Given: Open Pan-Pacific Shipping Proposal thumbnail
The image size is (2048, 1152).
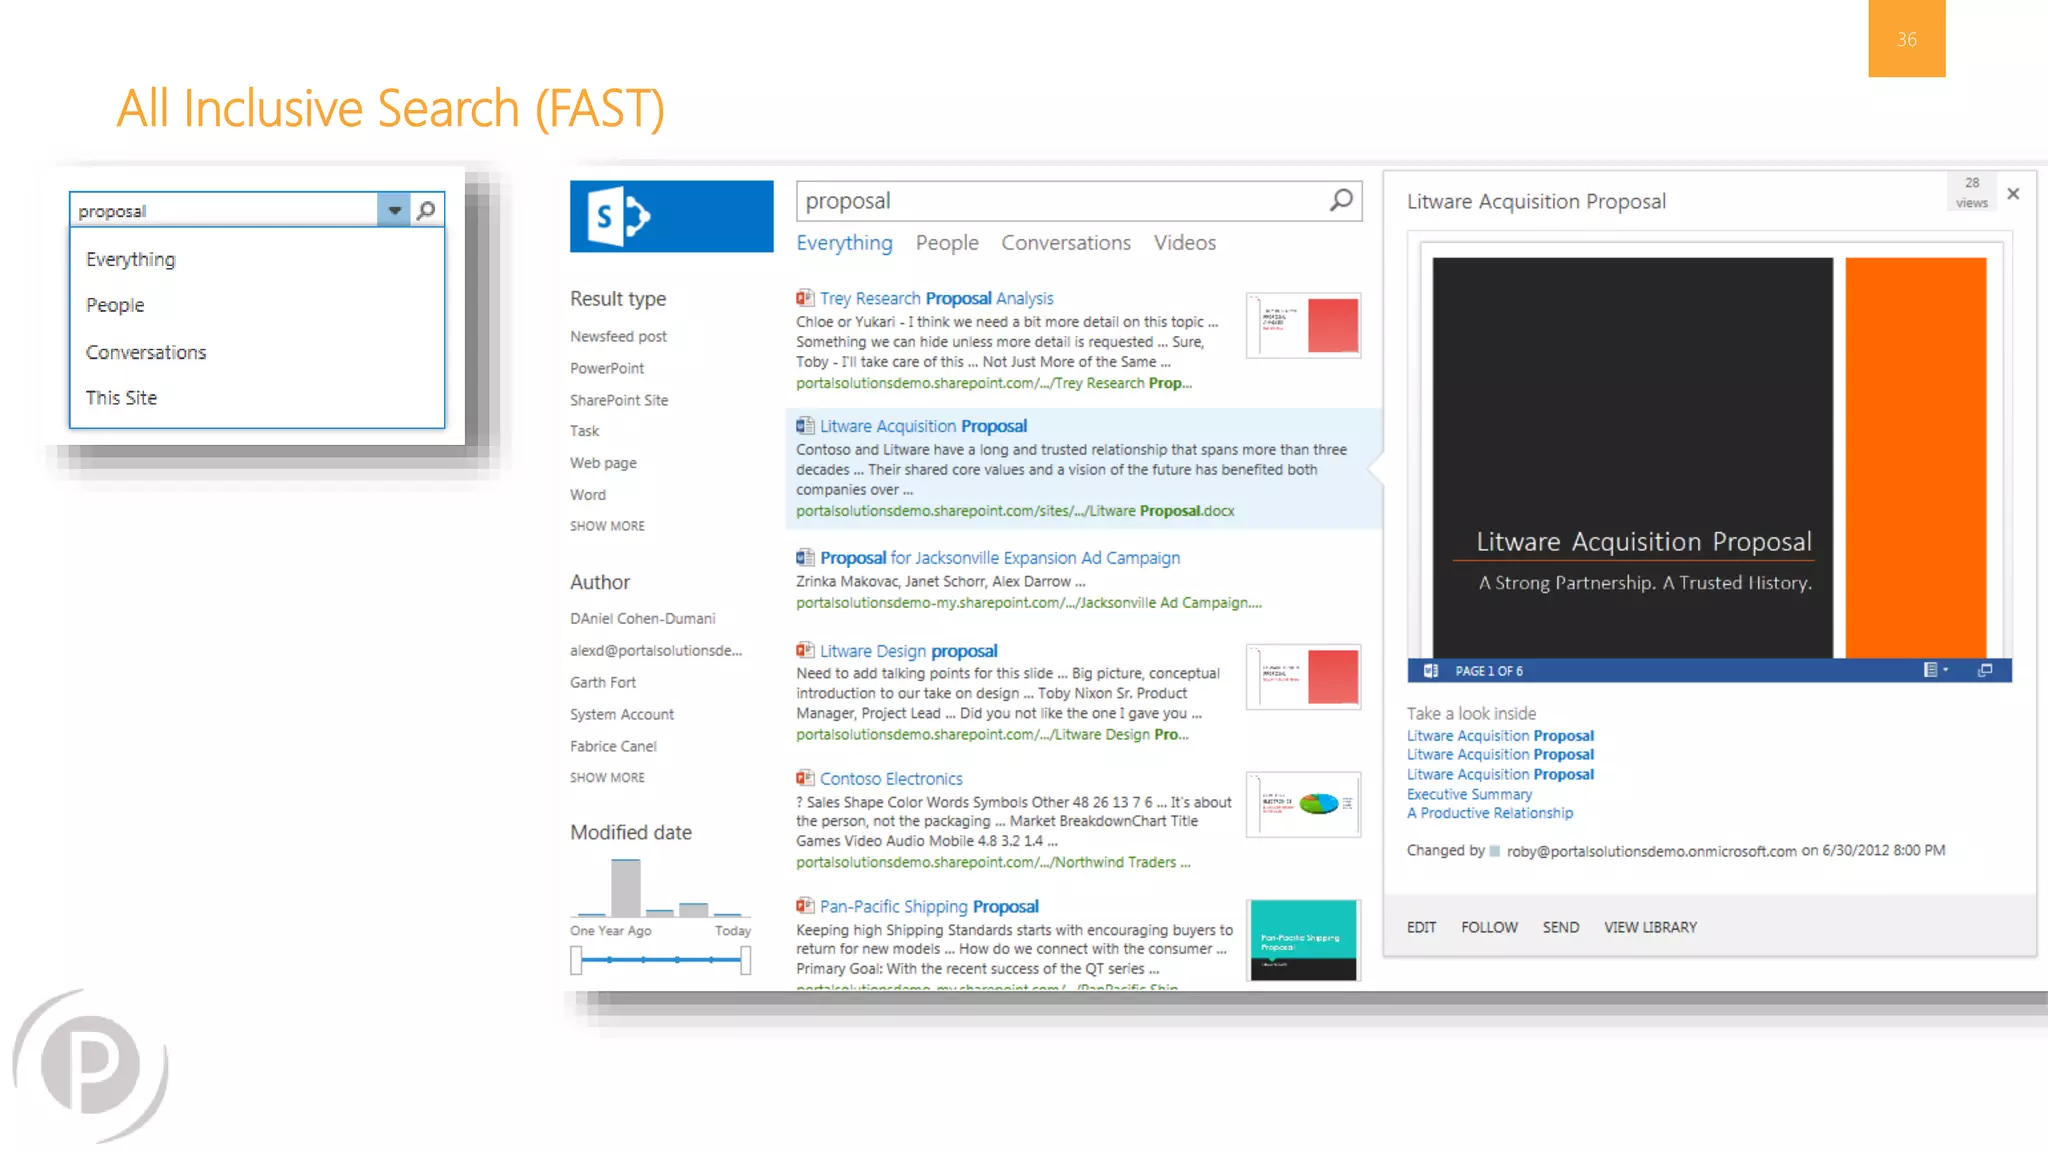Looking at the screenshot, I should click(x=1303, y=940).
